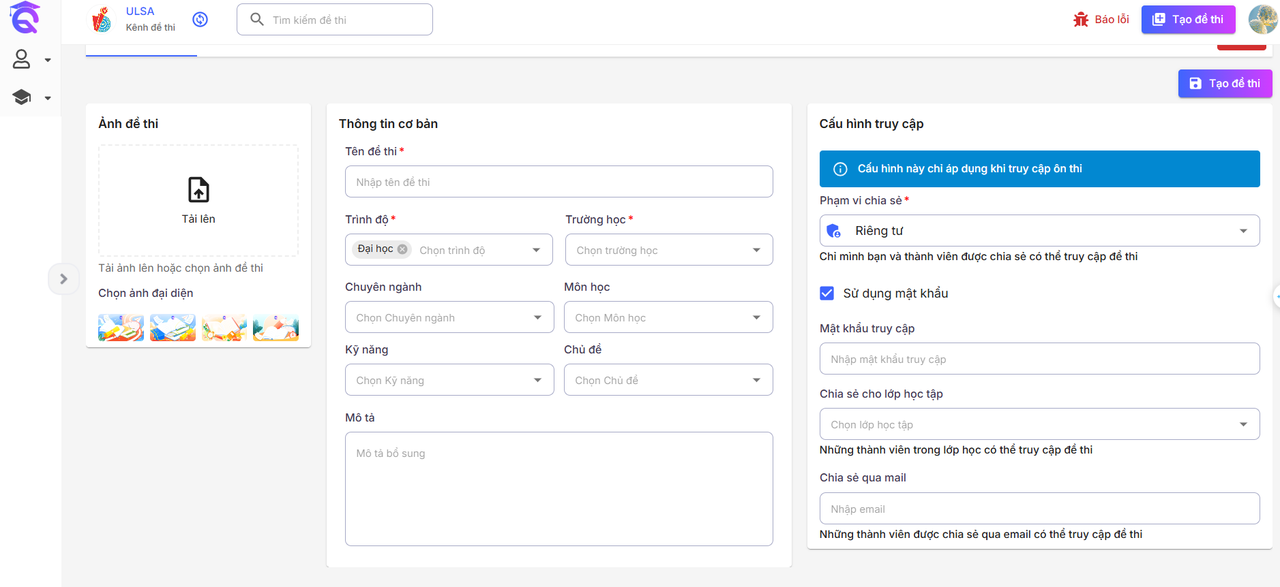Expand the collapsed sidebar with the chevron arrow
Screen dimensions: 1280x587
click(x=63, y=279)
